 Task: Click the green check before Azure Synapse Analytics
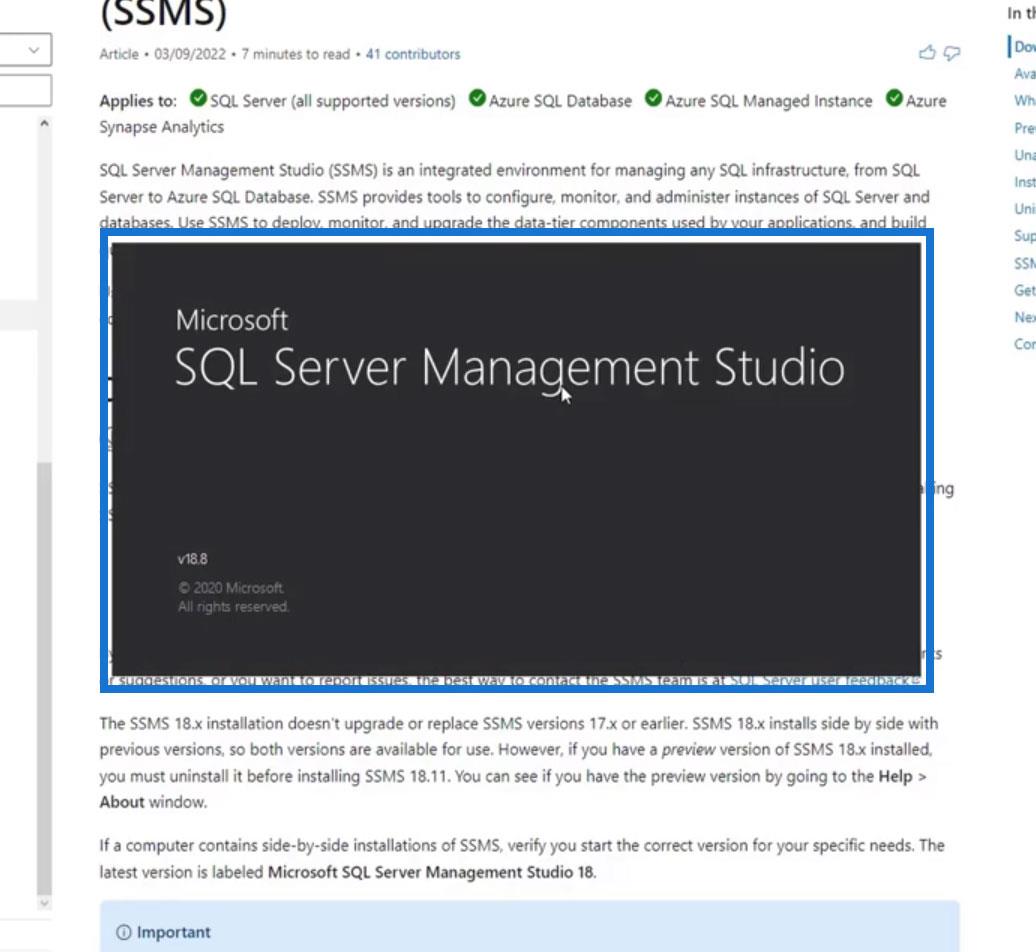point(894,98)
